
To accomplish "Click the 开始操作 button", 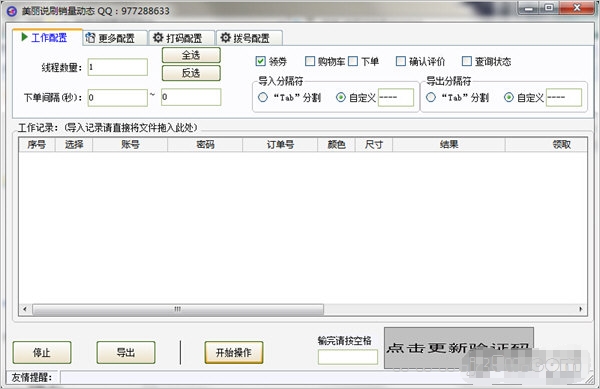I will (x=234, y=352).
